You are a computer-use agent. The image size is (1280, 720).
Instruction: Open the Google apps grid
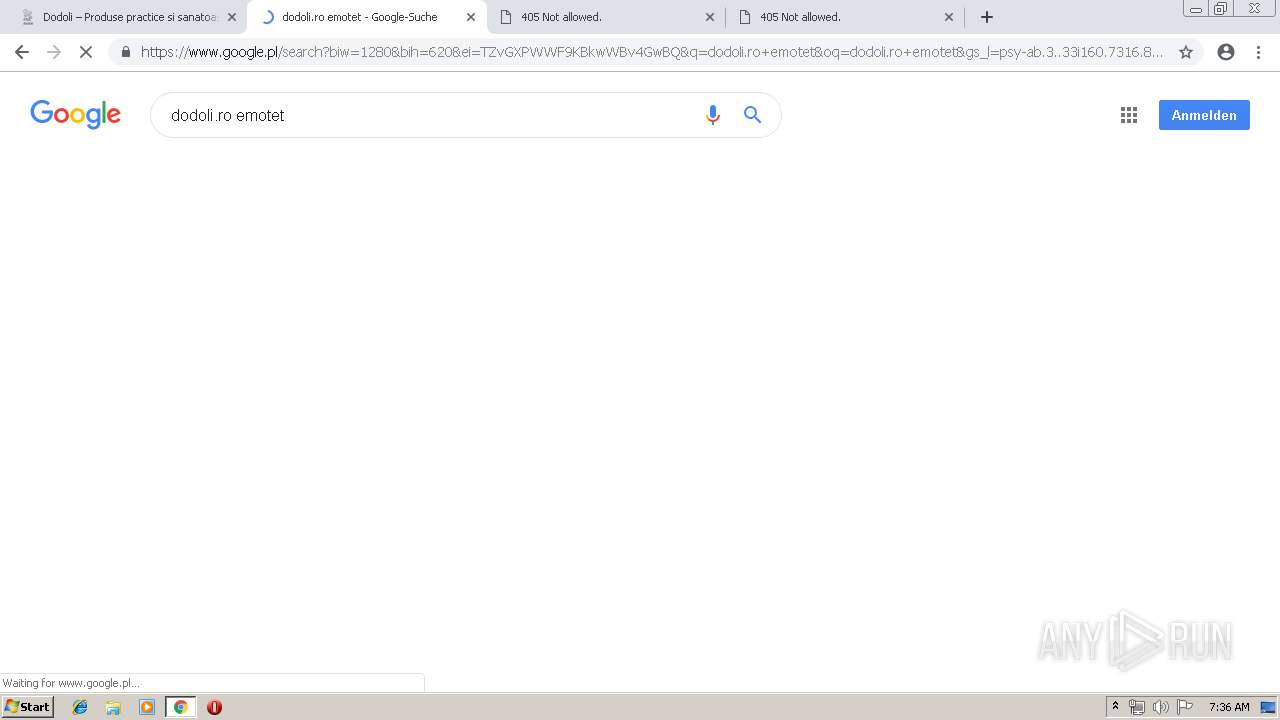click(x=1129, y=115)
